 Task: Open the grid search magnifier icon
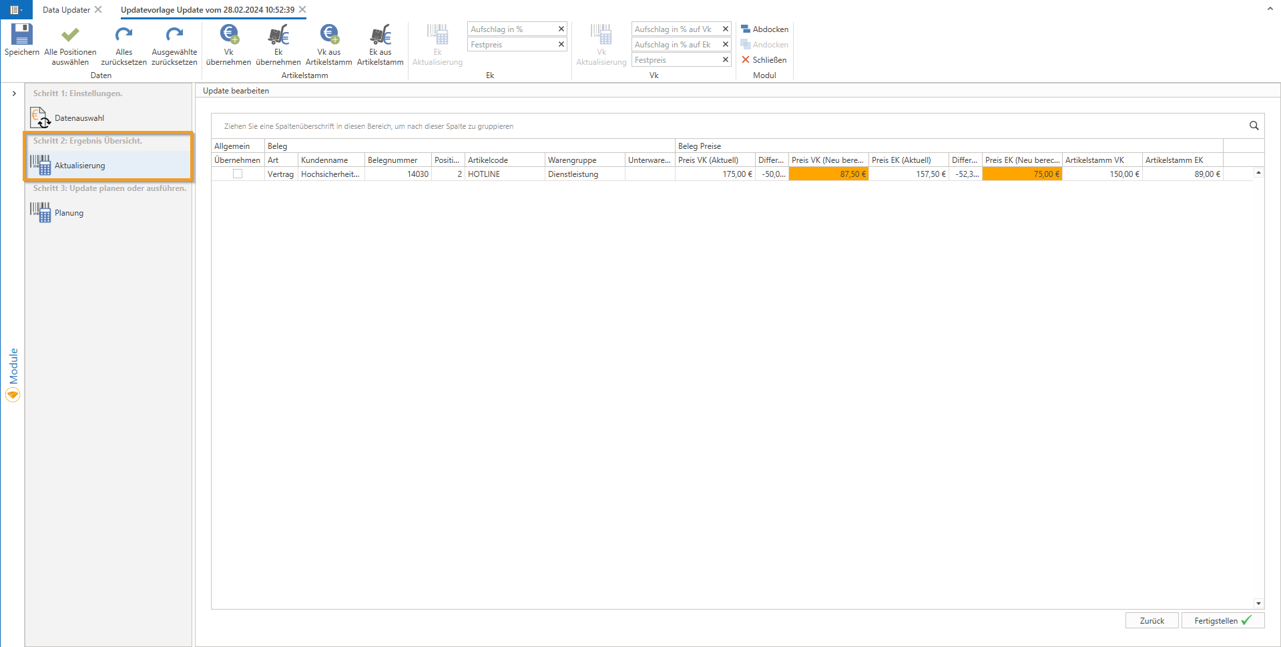click(1254, 126)
